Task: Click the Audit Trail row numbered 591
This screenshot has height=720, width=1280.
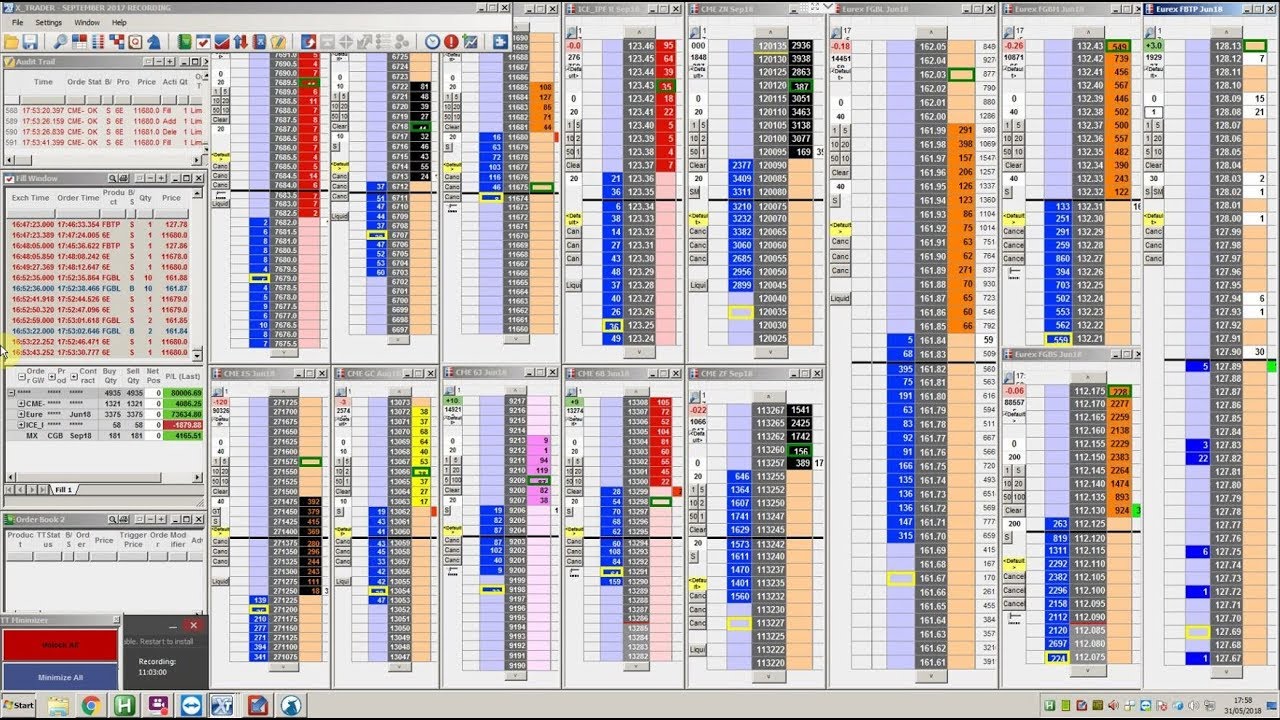Action: coord(104,142)
